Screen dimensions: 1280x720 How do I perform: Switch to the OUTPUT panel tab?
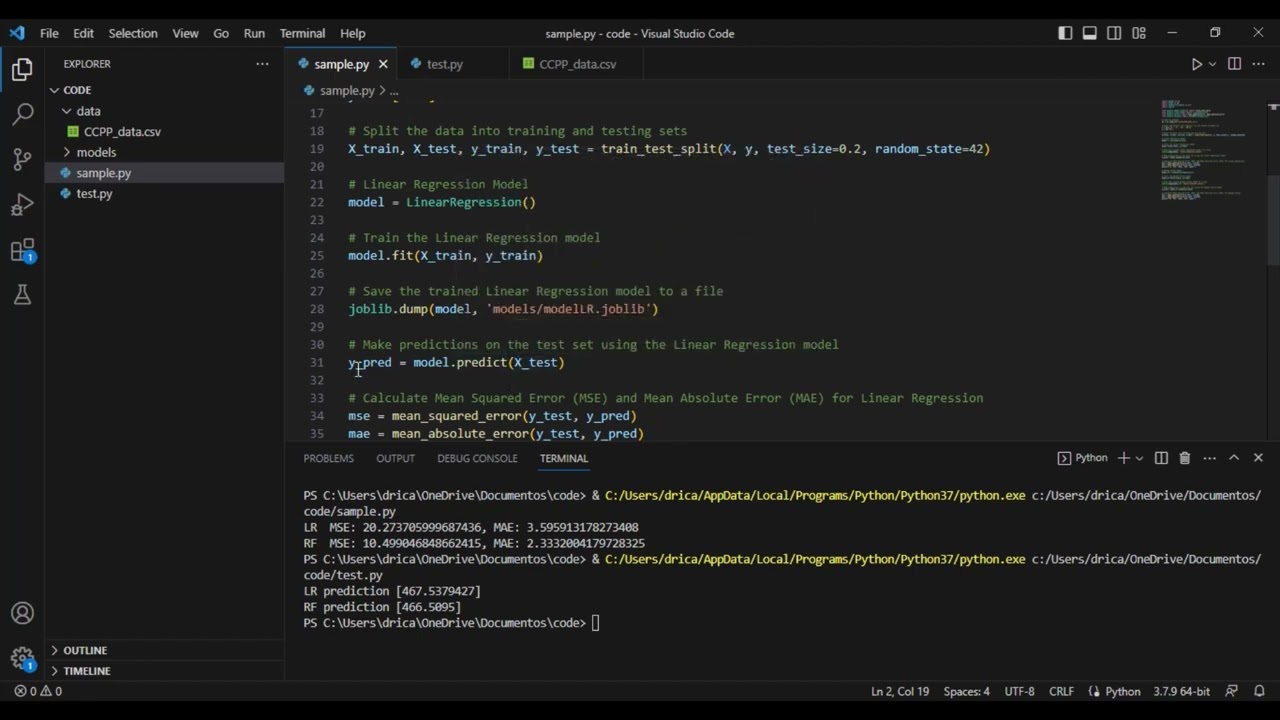click(395, 458)
